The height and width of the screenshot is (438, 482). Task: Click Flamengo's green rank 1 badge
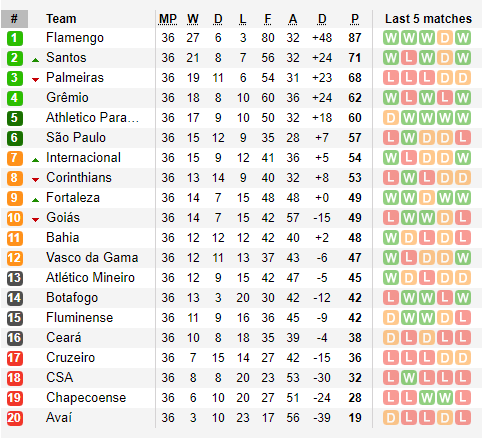pos(14,38)
